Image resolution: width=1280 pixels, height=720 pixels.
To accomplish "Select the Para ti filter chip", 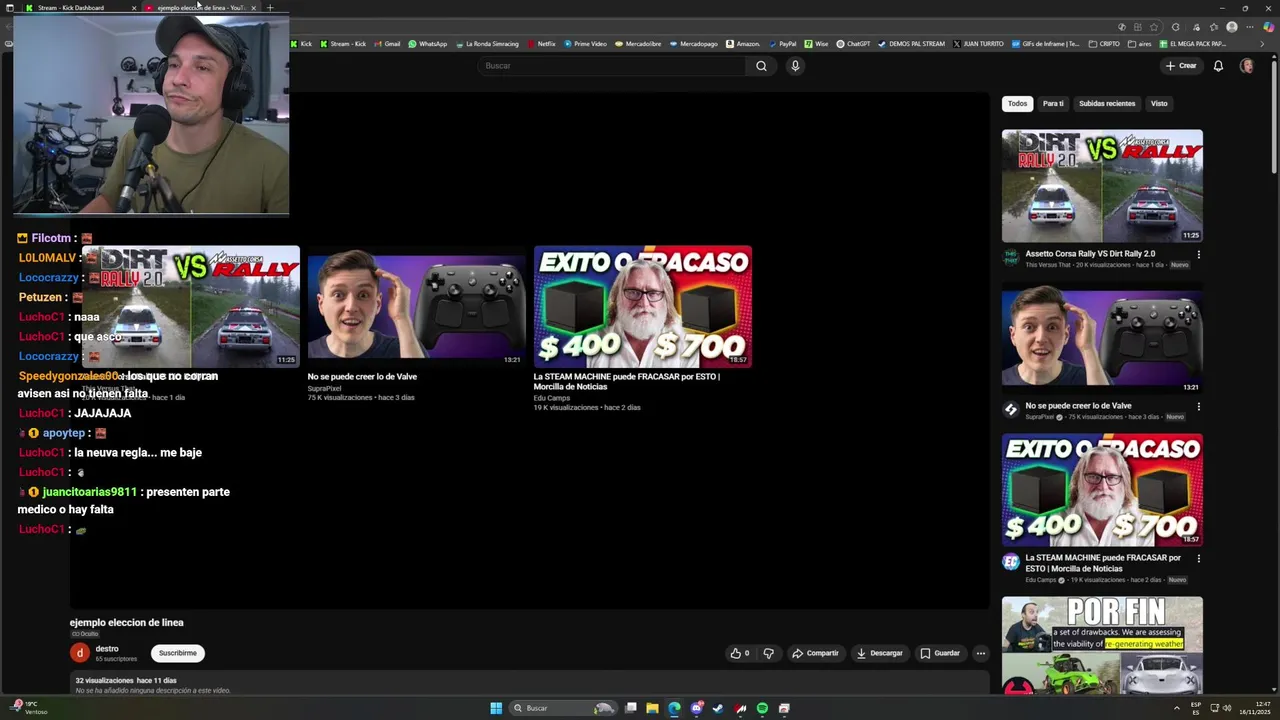I will (1053, 104).
